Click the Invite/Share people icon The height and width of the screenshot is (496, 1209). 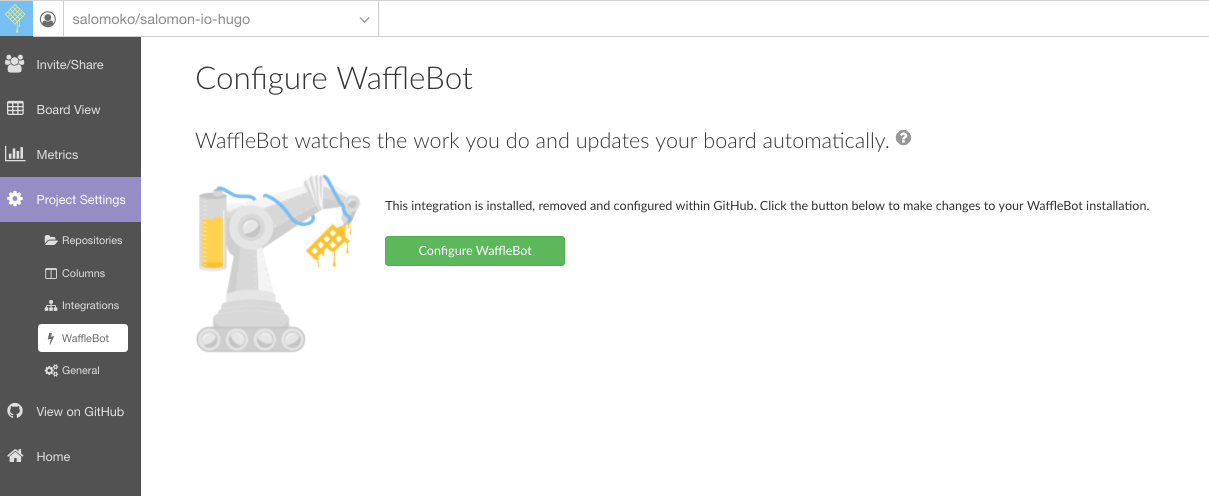tap(15, 64)
